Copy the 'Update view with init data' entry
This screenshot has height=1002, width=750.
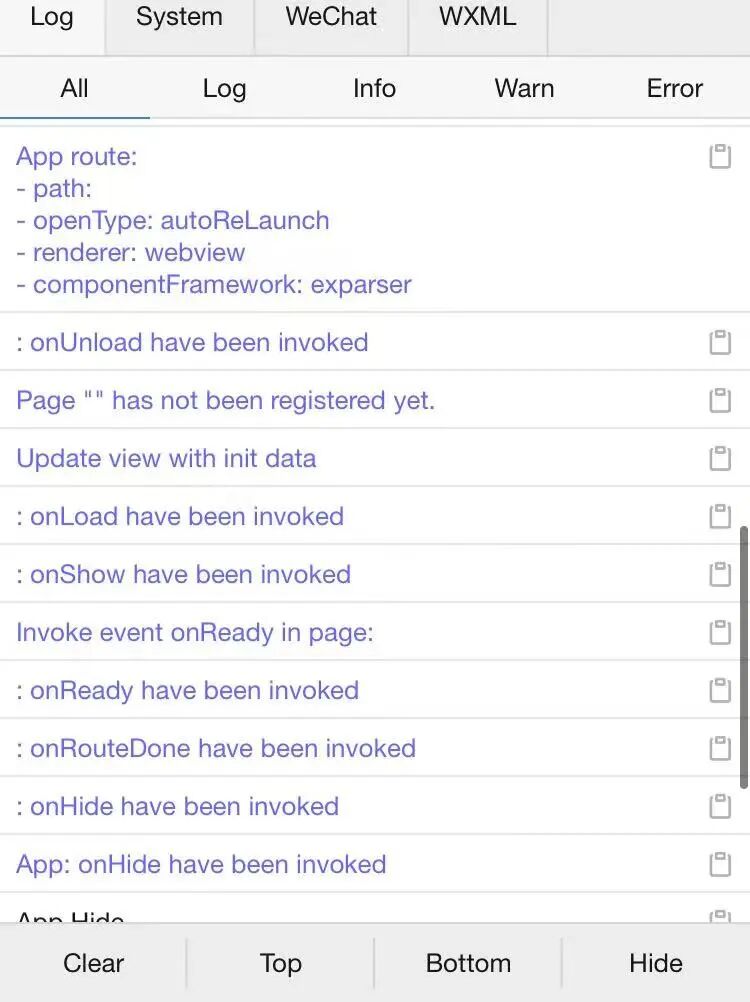[720, 458]
